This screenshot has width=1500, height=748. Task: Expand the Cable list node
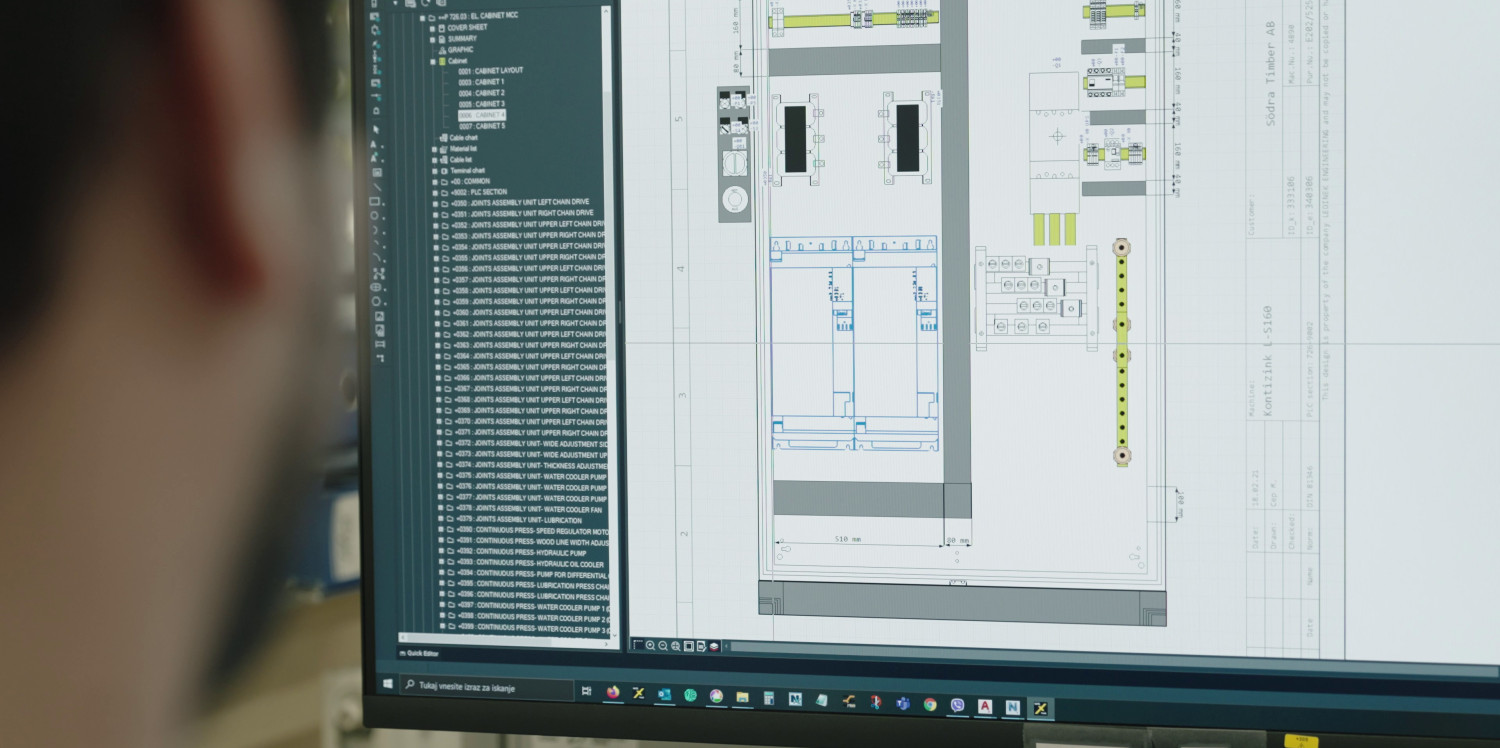click(x=436, y=159)
